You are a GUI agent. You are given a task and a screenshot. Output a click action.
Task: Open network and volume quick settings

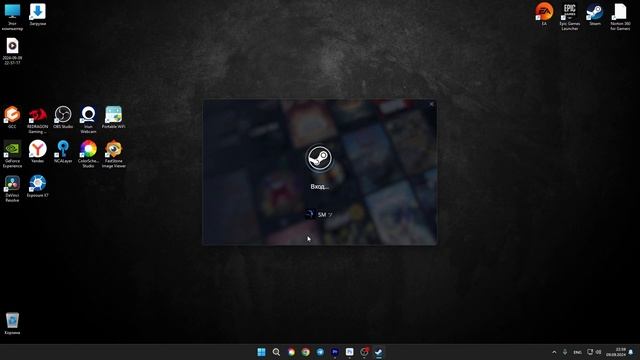click(594, 352)
